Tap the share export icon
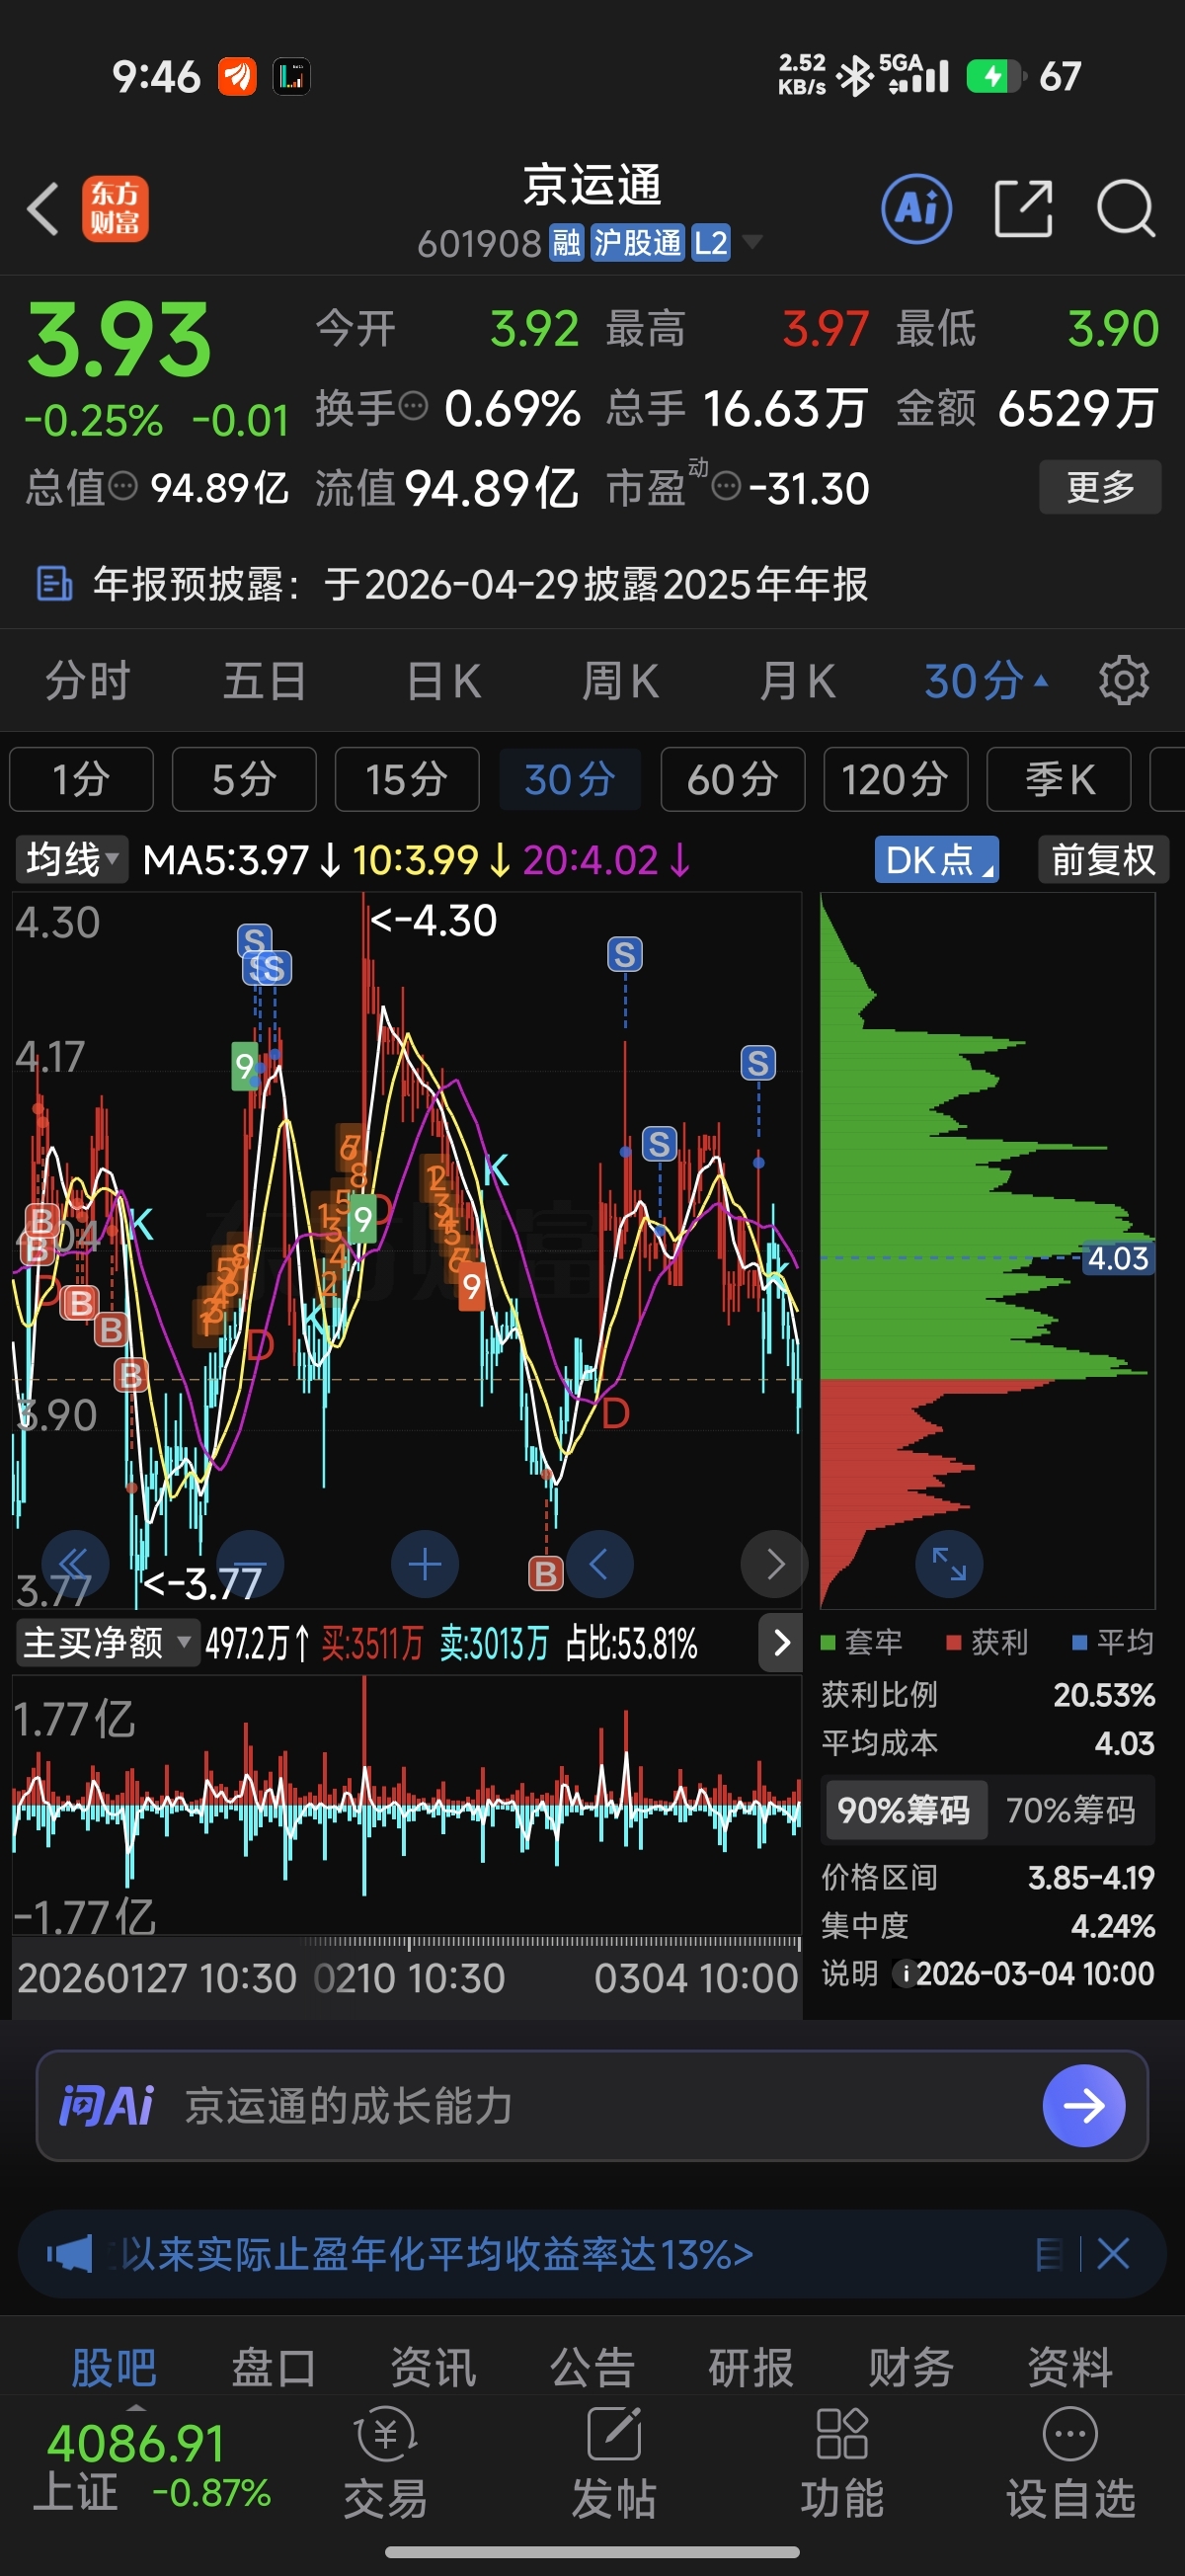1185x2576 pixels. point(1024,209)
